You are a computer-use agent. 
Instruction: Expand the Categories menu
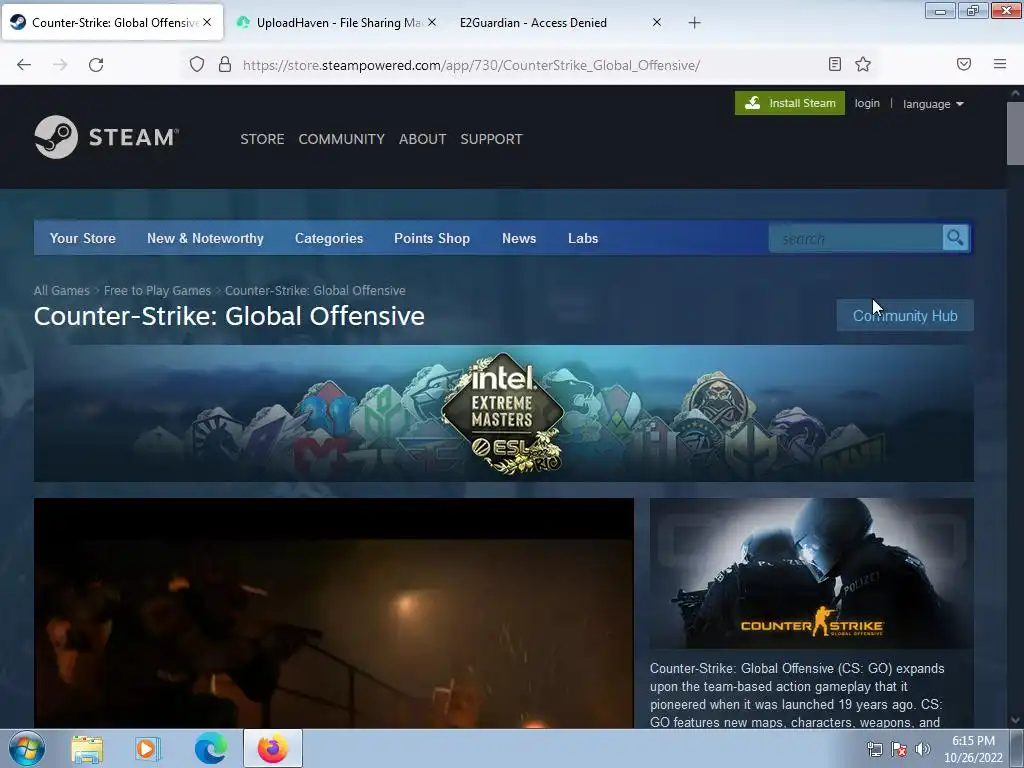point(328,238)
